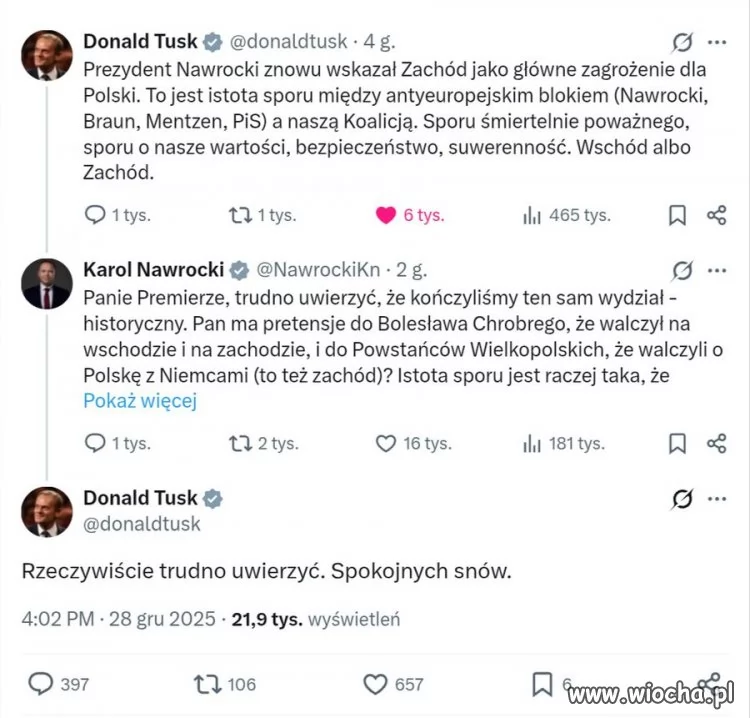Viewport: 750px width, 718px height.
Task: Repost the top Donald Tusk tweet
Action: click(241, 215)
